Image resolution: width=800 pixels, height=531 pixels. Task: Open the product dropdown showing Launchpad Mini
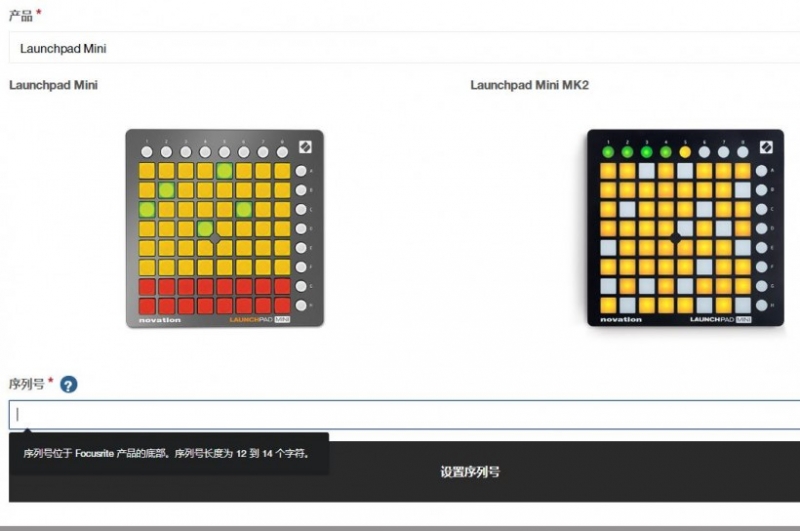pos(404,48)
